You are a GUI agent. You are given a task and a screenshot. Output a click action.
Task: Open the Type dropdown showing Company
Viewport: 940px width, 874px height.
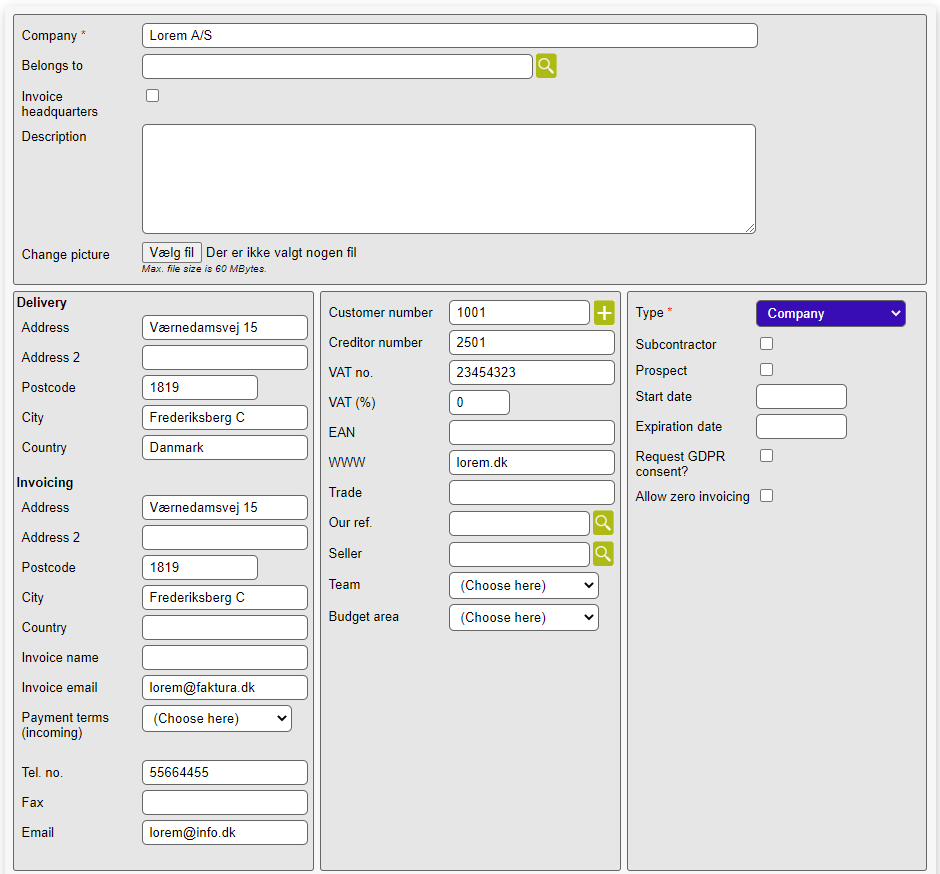[x=830, y=314]
